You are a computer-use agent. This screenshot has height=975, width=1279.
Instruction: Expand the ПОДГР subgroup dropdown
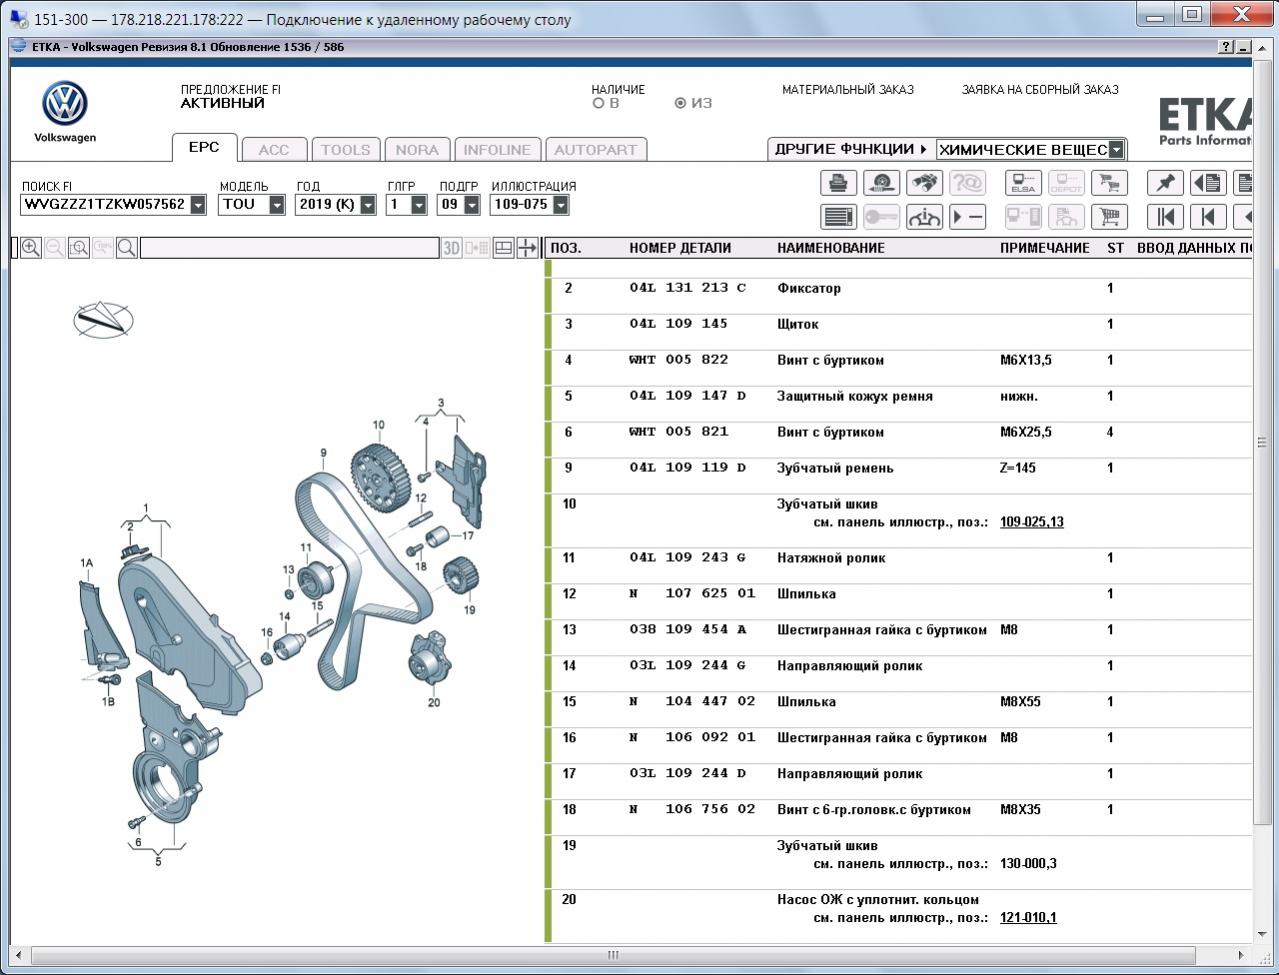[x=470, y=205]
